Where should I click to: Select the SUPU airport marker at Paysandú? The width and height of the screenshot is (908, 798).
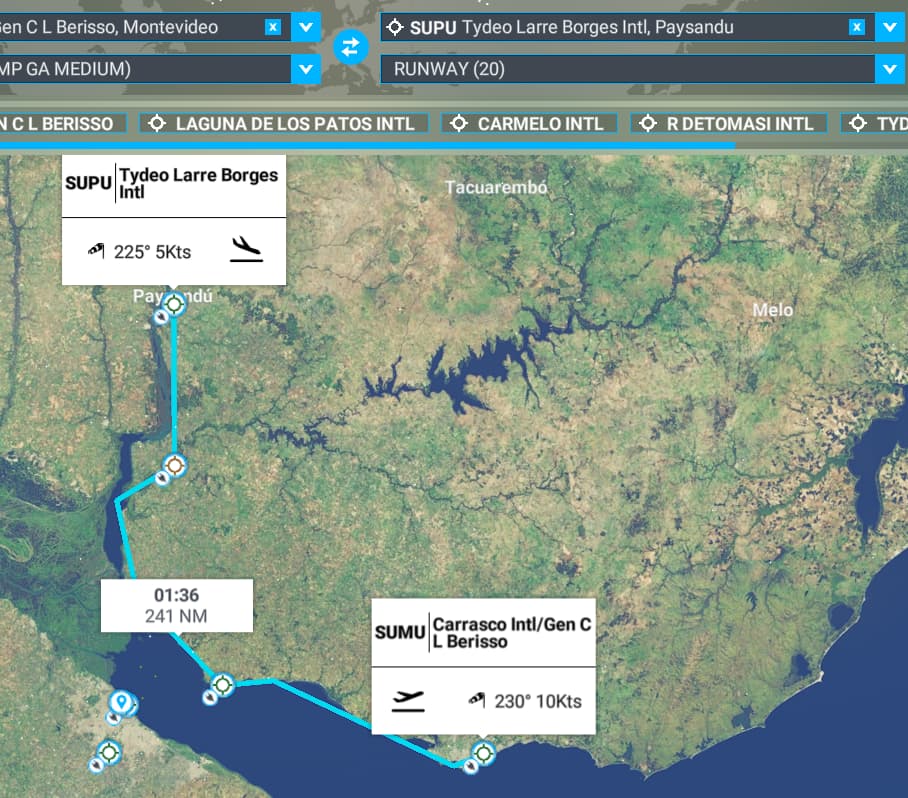(174, 304)
